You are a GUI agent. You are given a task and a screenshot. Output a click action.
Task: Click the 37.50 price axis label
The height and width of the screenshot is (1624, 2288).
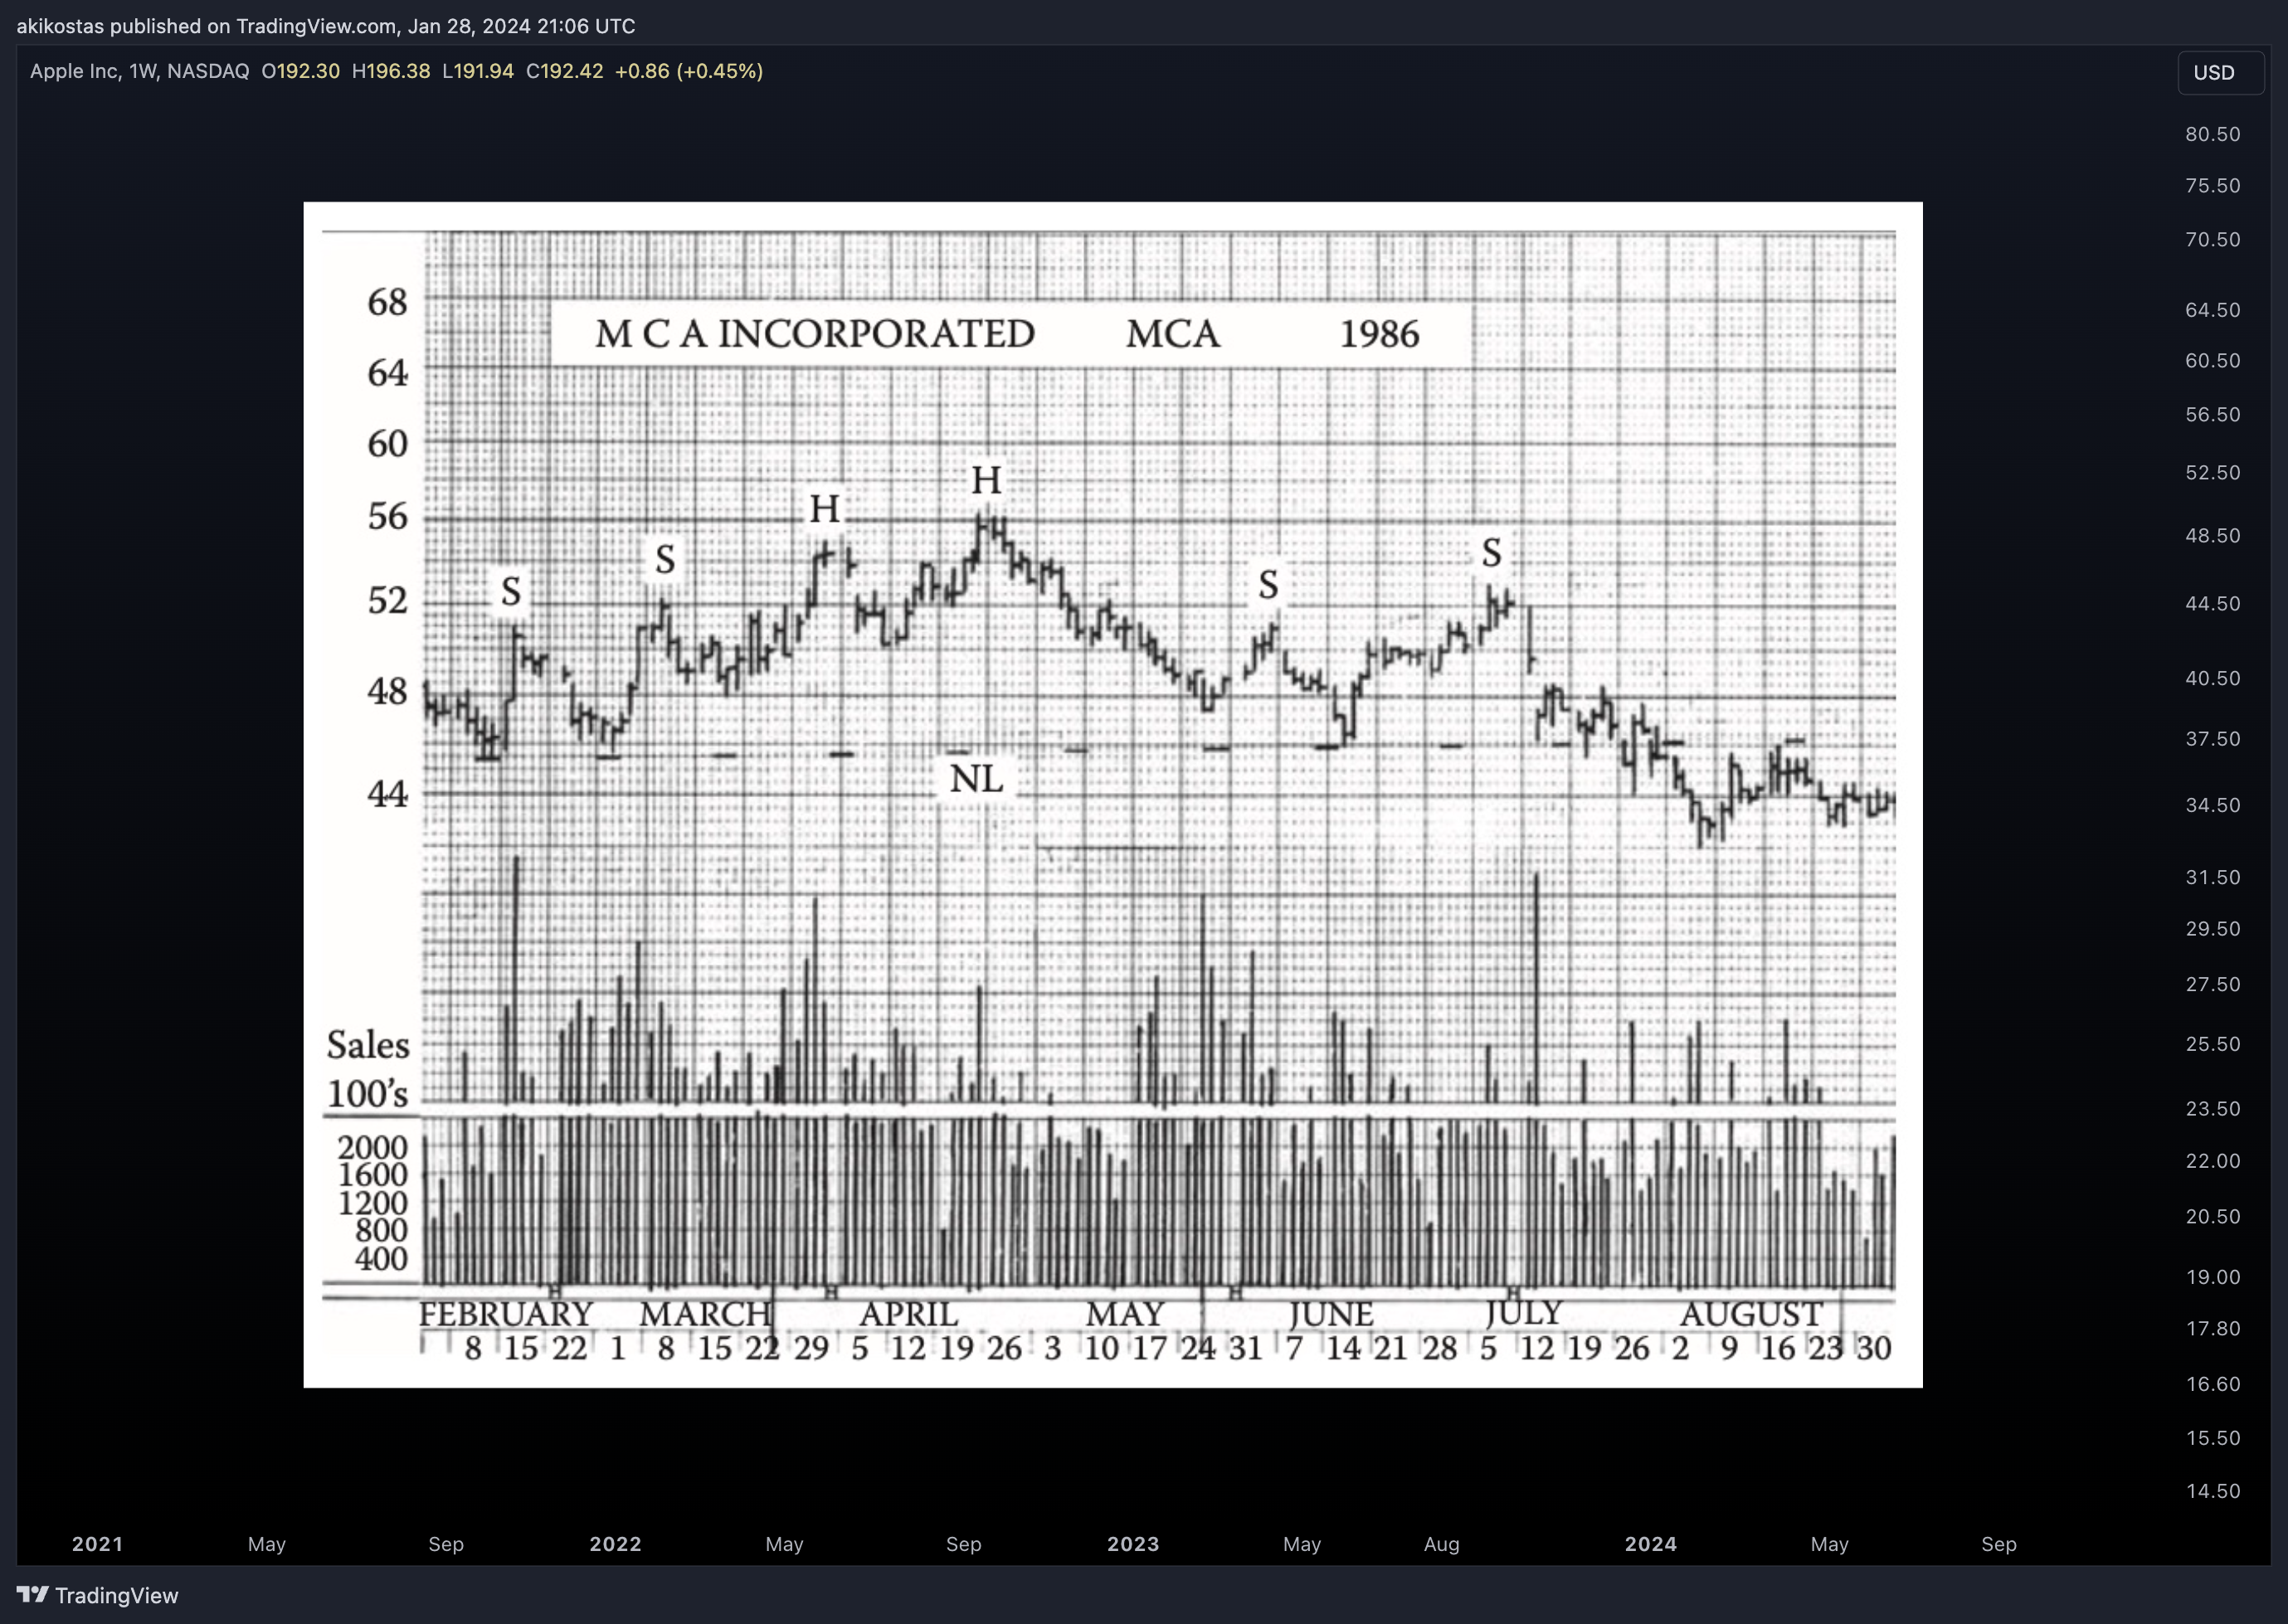pyautogui.click(x=2212, y=739)
